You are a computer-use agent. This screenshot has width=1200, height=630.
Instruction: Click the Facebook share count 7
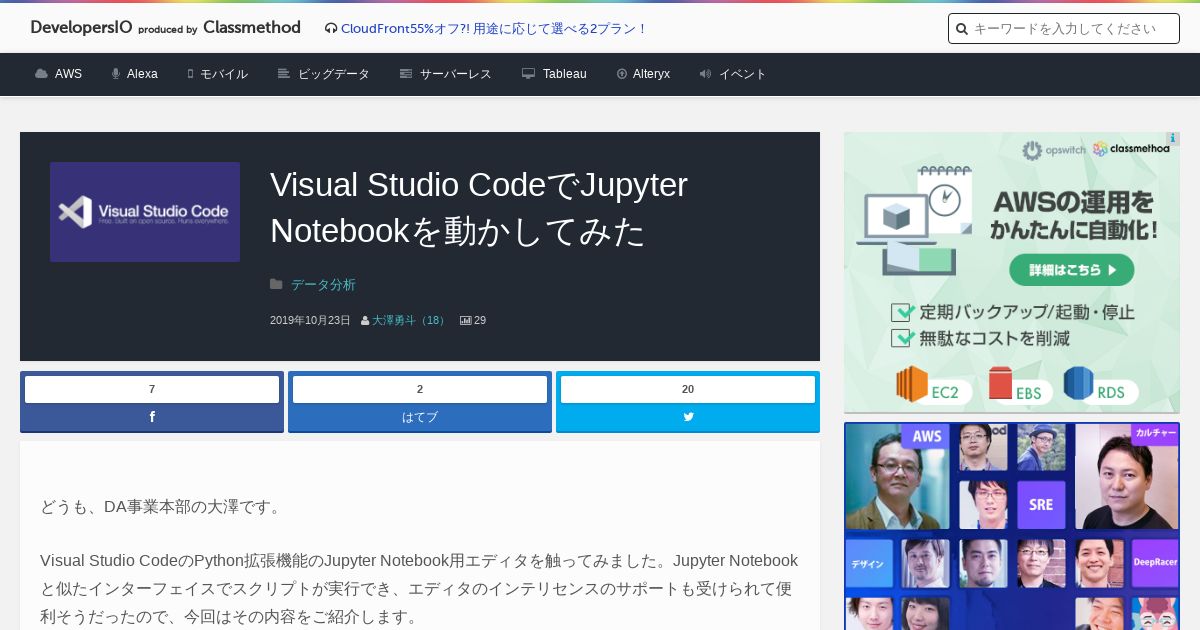(x=152, y=389)
